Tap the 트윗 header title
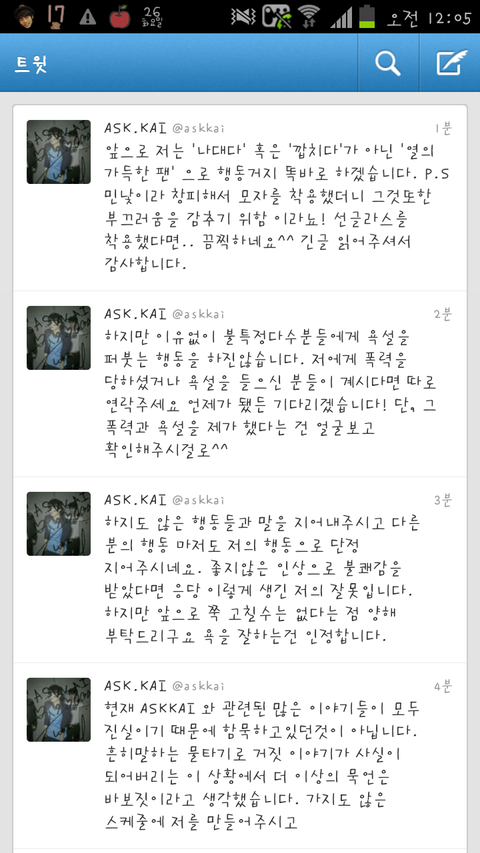The width and height of the screenshot is (480, 853). tap(31, 64)
